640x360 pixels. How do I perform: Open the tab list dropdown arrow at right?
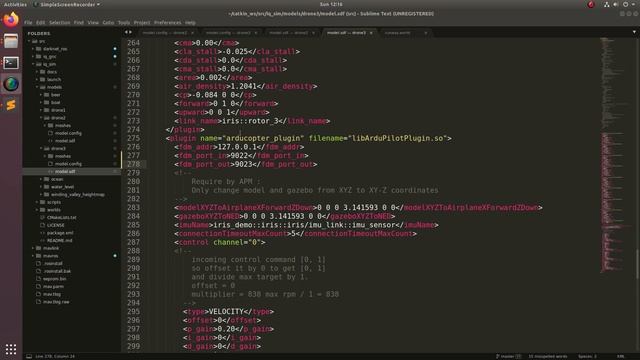coord(634,32)
